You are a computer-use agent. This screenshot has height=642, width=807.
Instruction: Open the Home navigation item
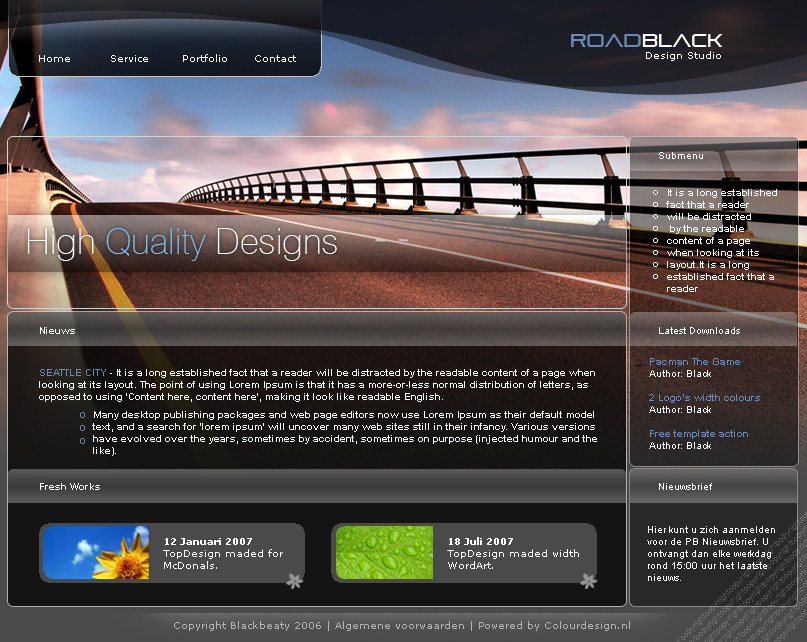point(54,59)
